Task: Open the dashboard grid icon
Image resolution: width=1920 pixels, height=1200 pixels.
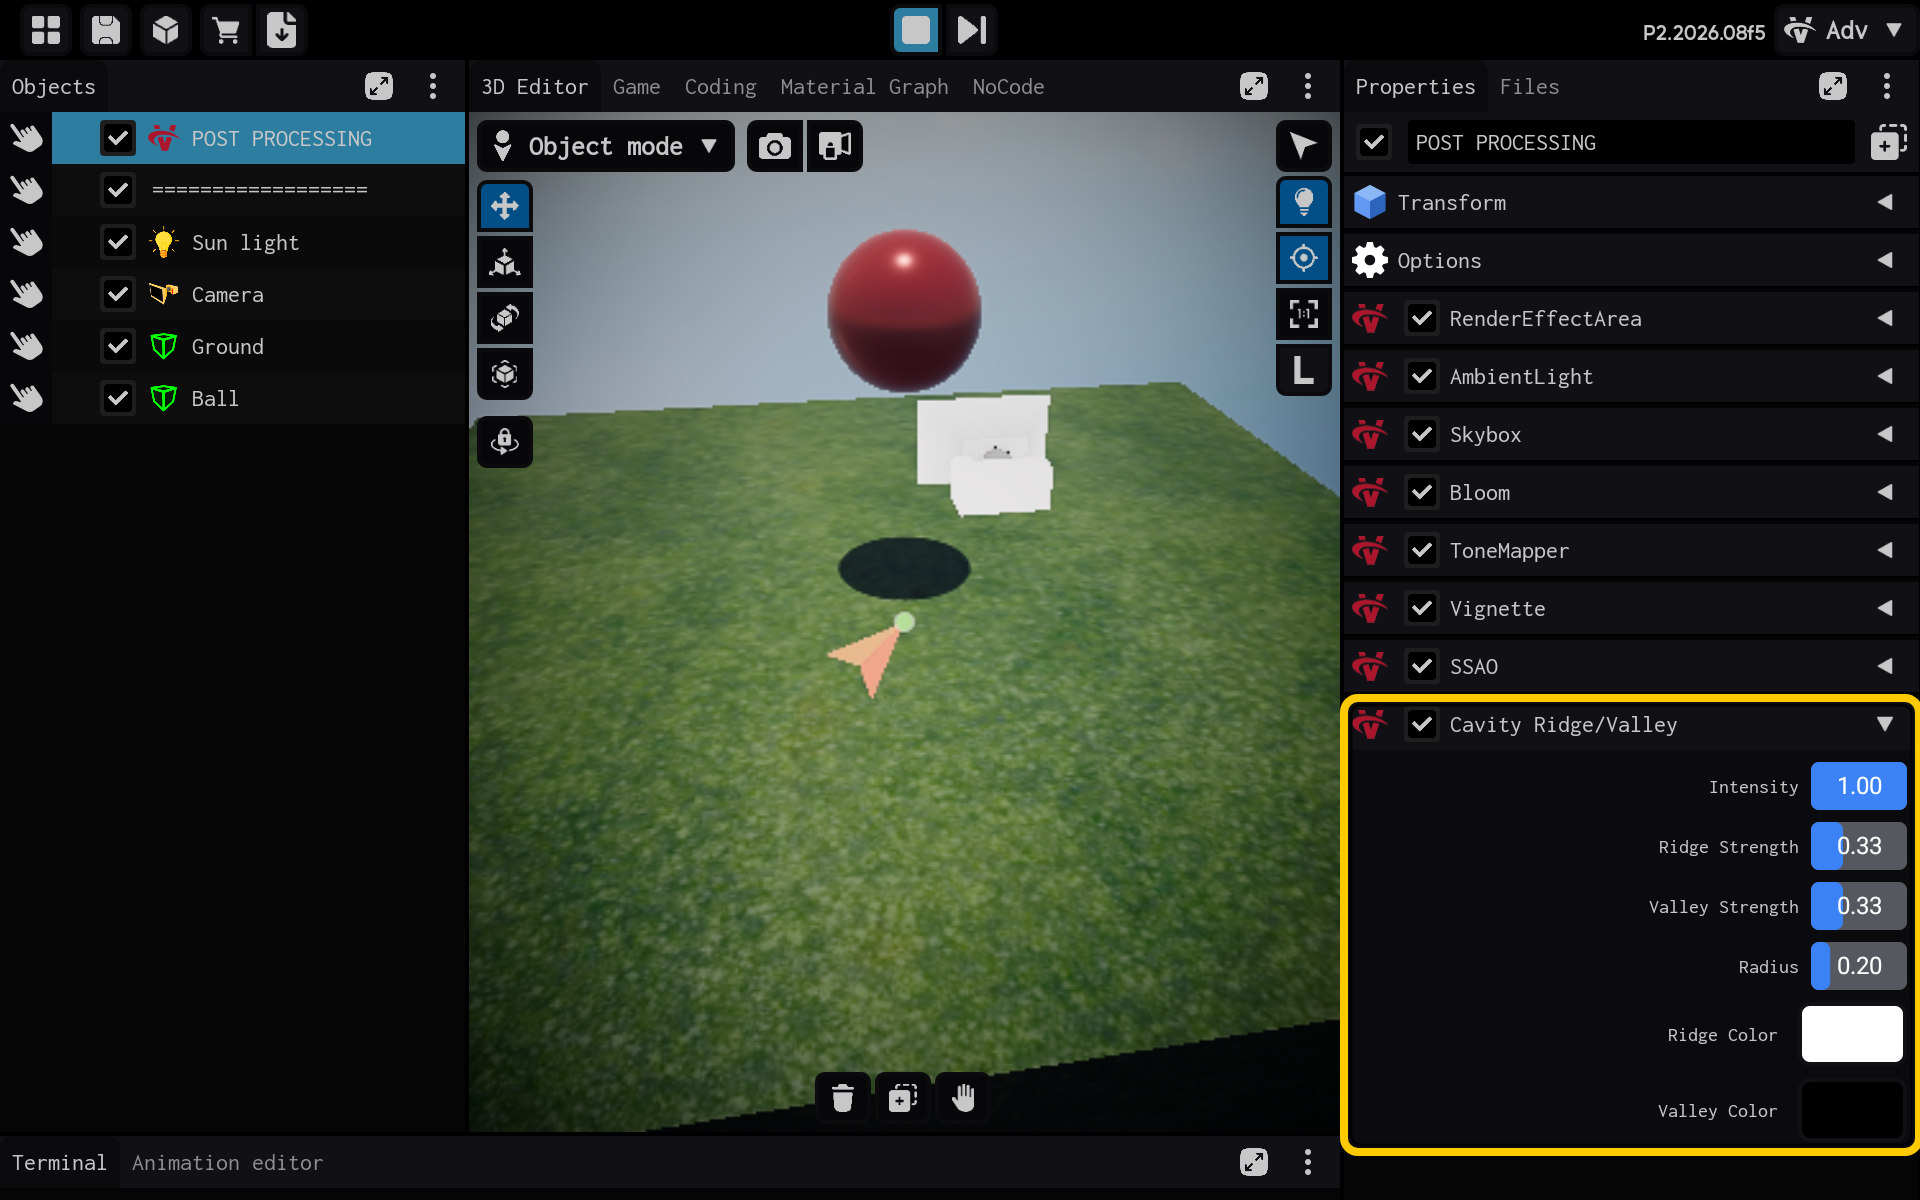Action: [46, 30]
